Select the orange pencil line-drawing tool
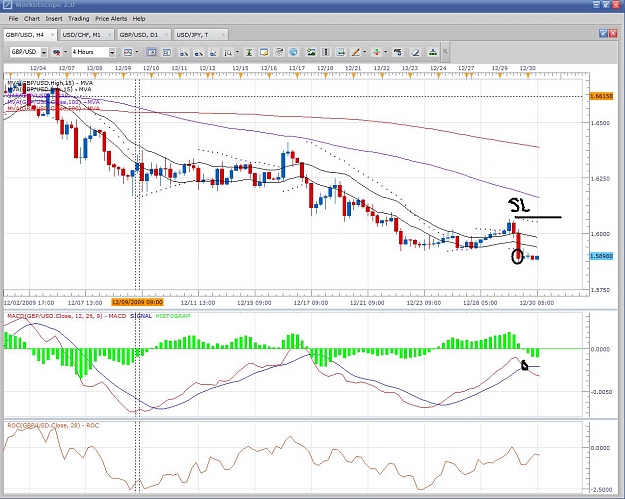The width and height of the screenshot is (625, 499). pos(355,52)
